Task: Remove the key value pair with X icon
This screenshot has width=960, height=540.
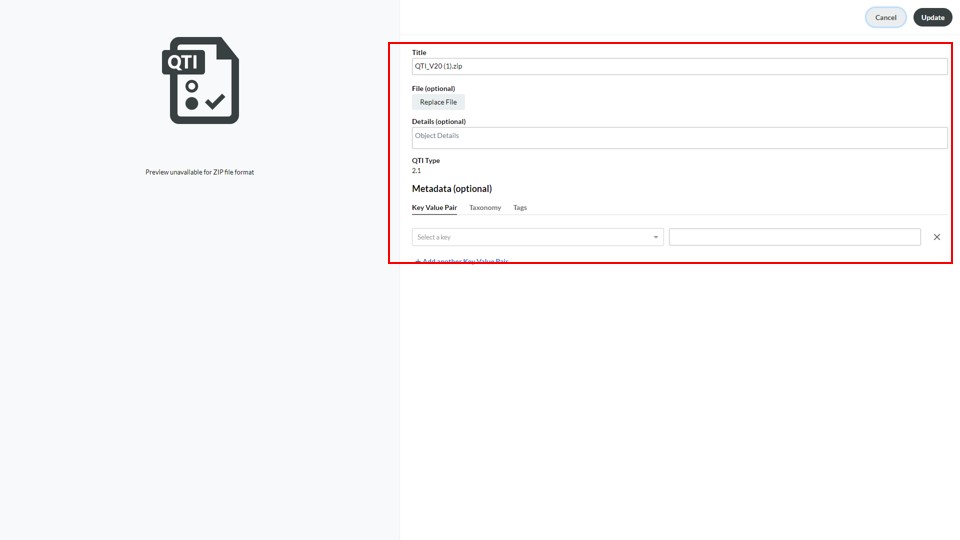Action: pyautogui.click(x=937, y=237)
